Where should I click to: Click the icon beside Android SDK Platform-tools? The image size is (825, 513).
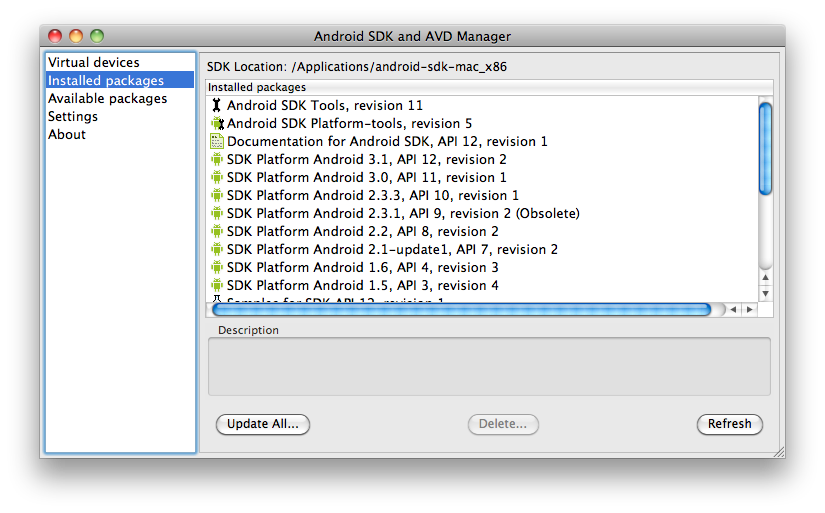(x=217, y=124)
